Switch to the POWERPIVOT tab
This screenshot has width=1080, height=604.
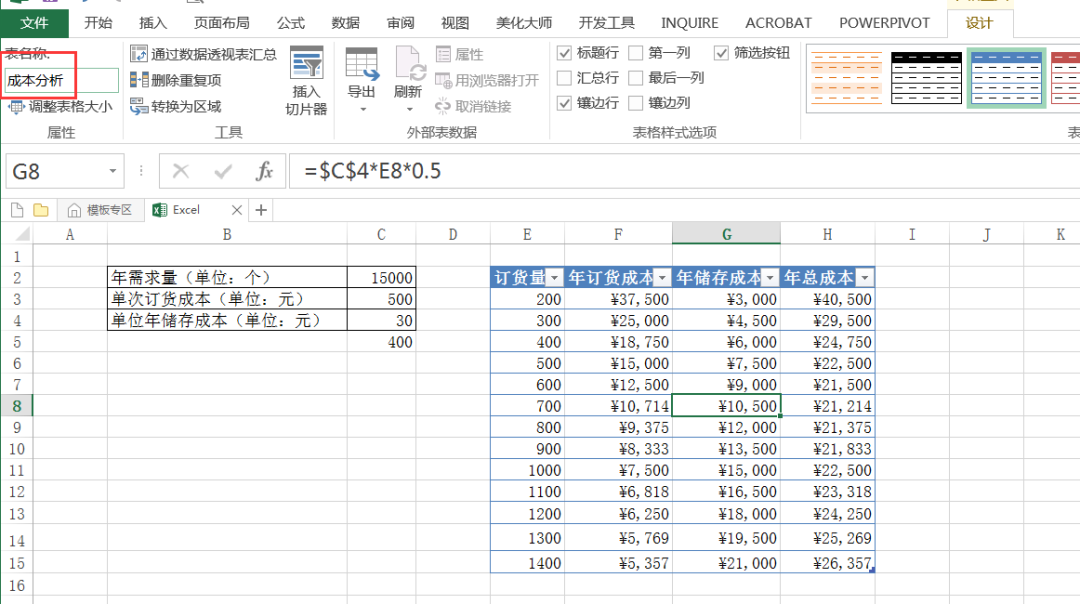pyautogui.click(x=884, y=23)
